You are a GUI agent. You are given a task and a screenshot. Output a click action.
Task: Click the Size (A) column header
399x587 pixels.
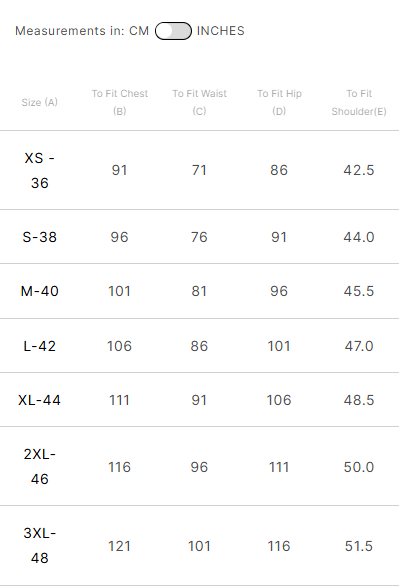coord(40,102)
